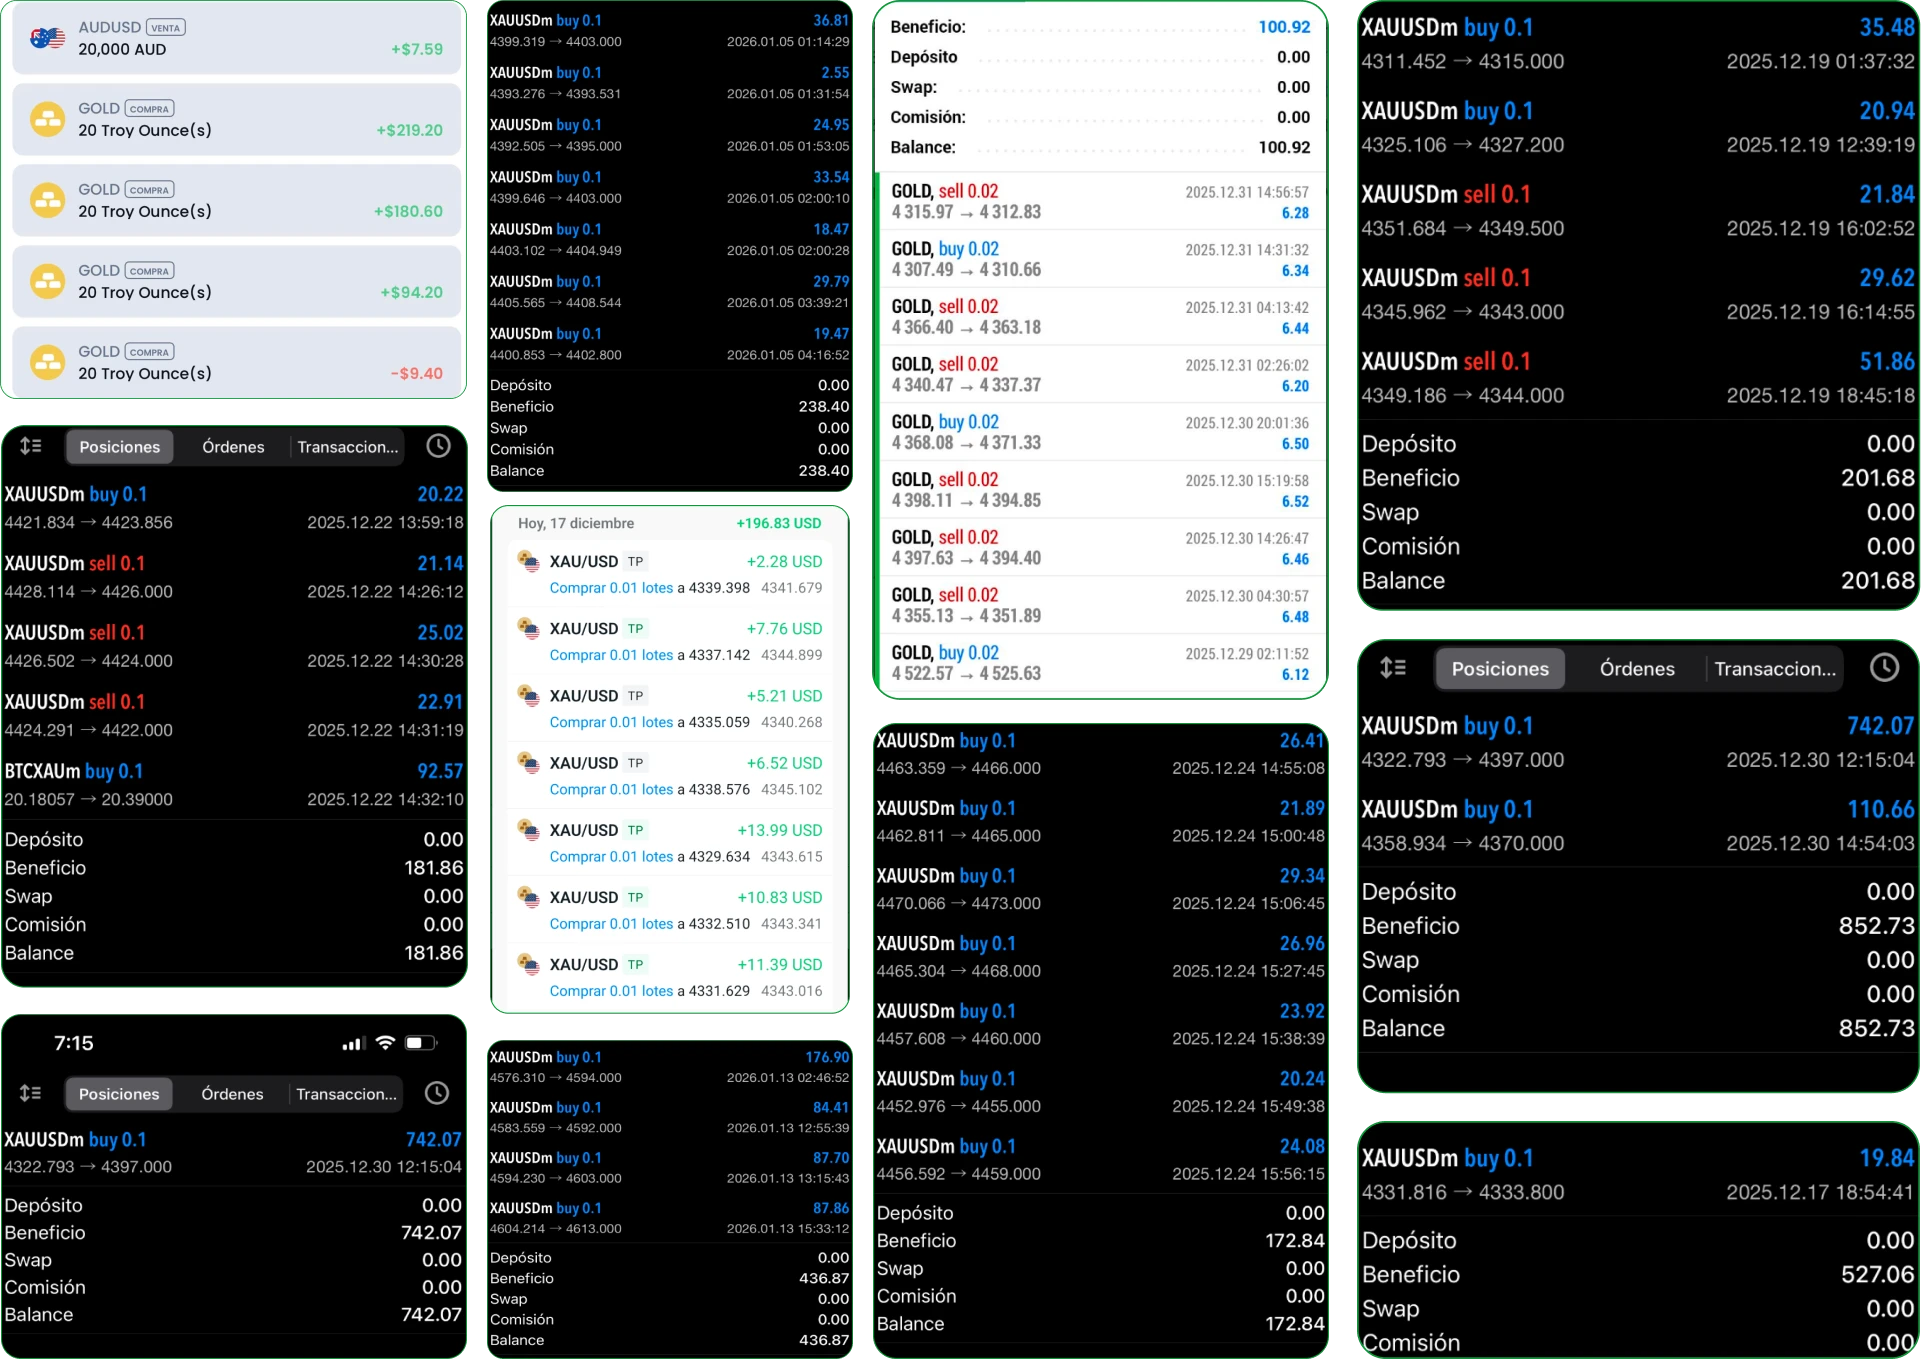Viewport: 1921px width, 1359px height.
Task: Click TP badge on +13.99 USD trade
Action: [x=635, y=830]
